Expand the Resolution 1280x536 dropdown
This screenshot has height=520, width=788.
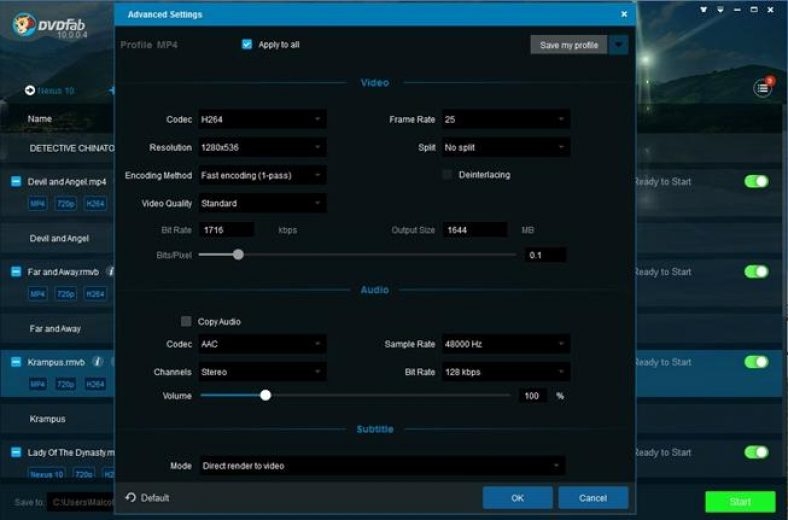[x=262, y=148]
